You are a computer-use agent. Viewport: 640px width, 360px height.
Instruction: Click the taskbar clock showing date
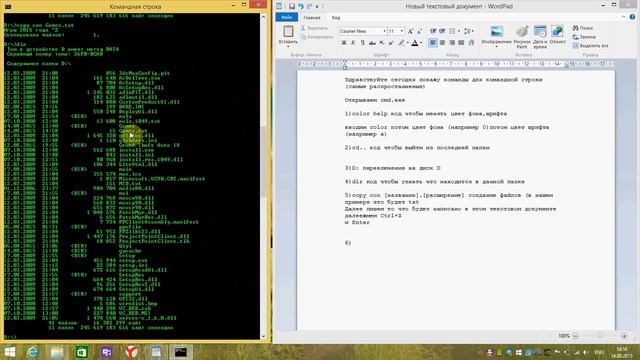coord(622,352)
